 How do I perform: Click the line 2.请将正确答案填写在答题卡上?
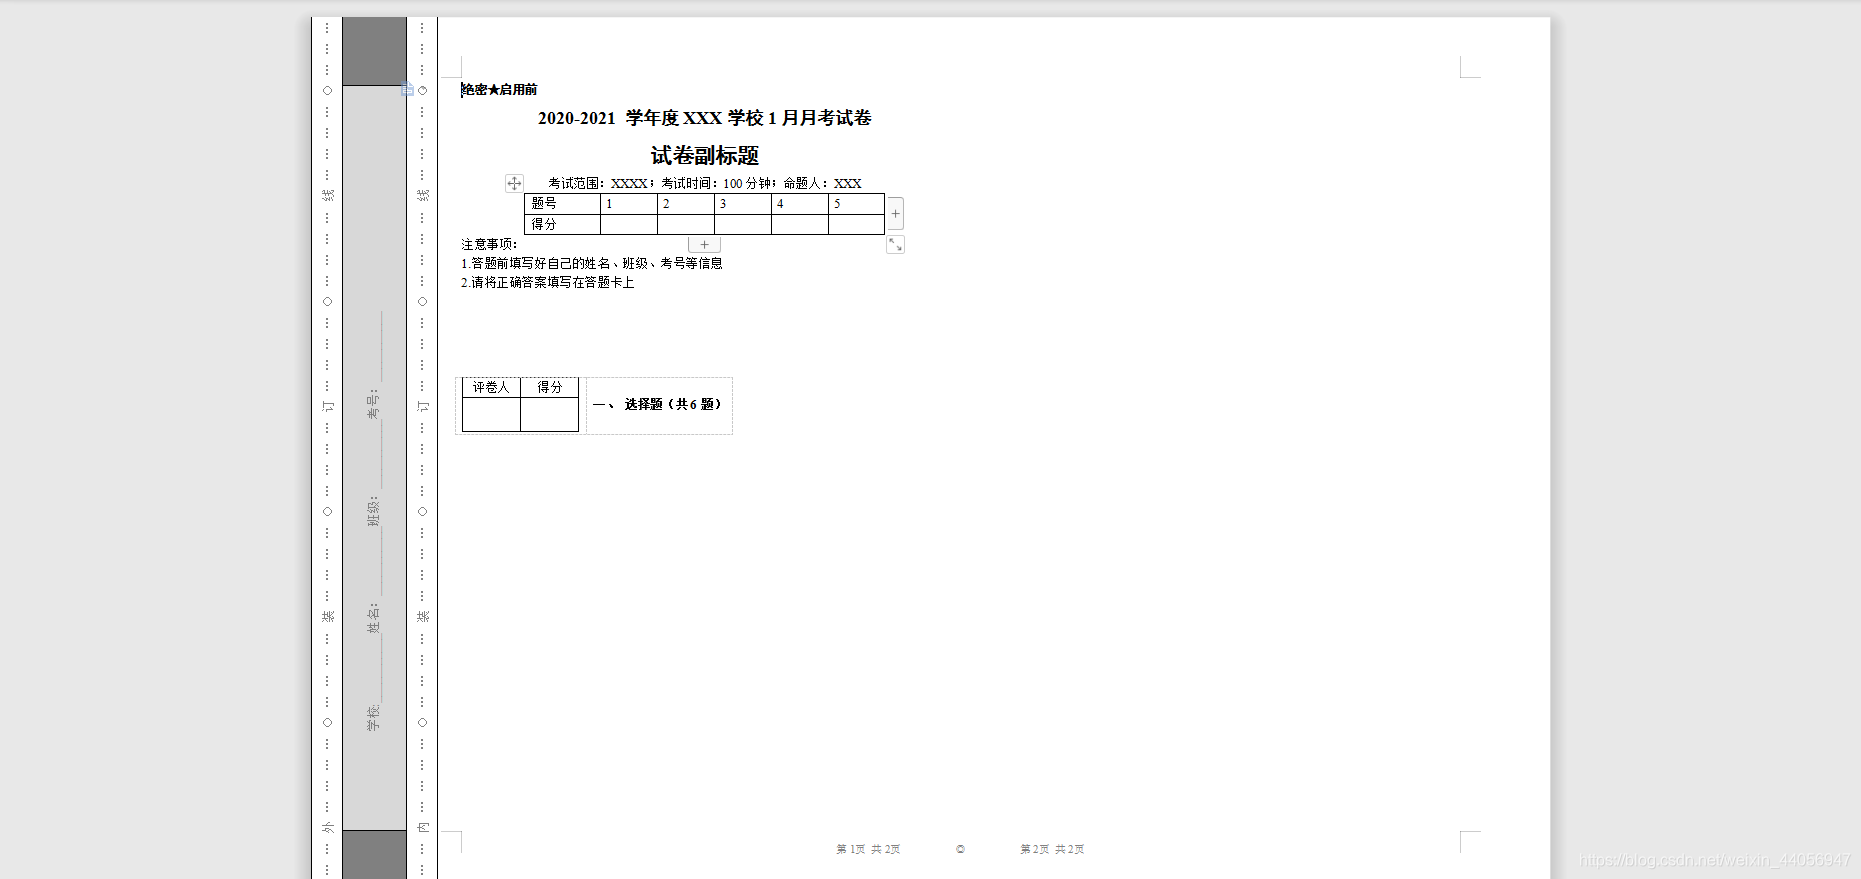548,282
